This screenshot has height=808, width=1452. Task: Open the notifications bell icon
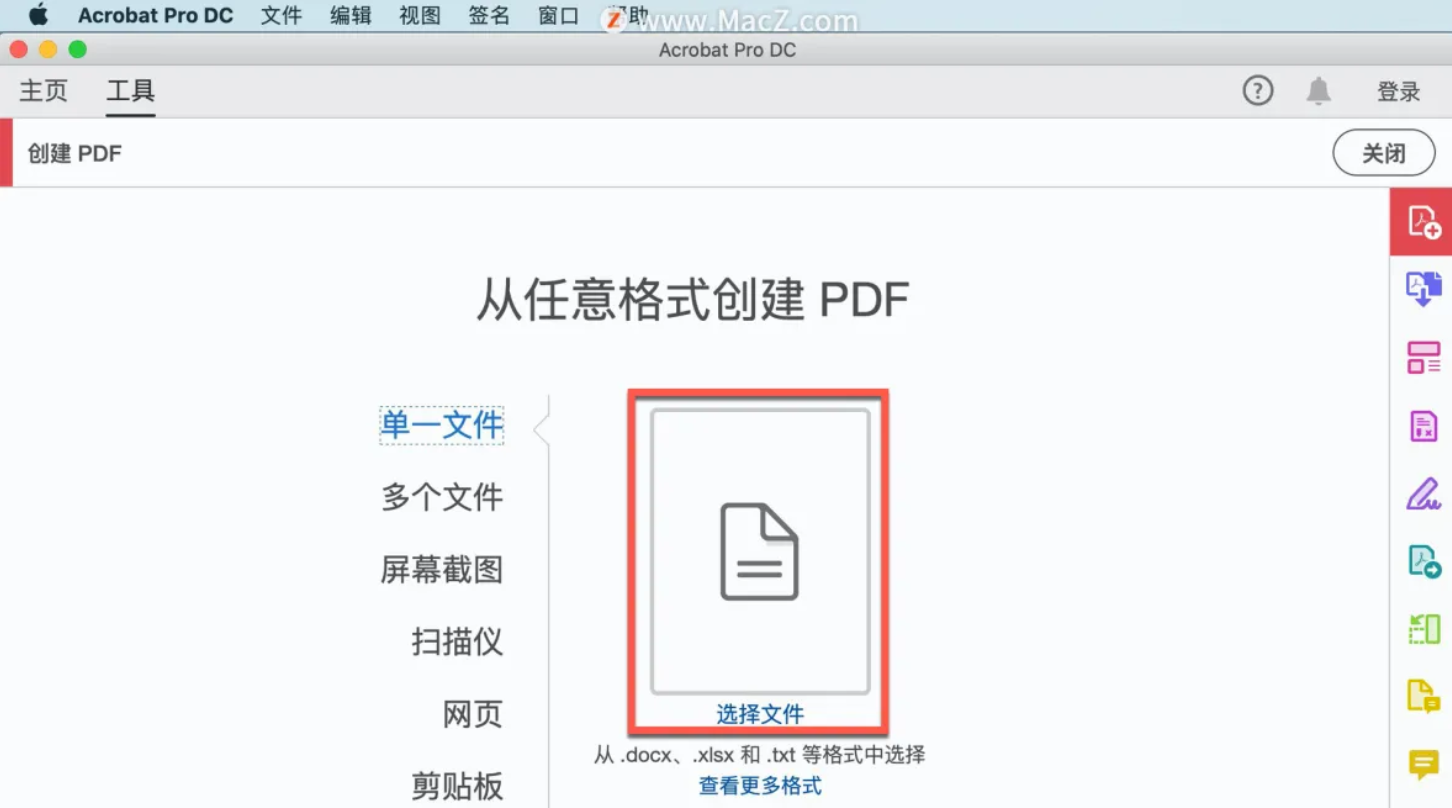(1319, 91)
